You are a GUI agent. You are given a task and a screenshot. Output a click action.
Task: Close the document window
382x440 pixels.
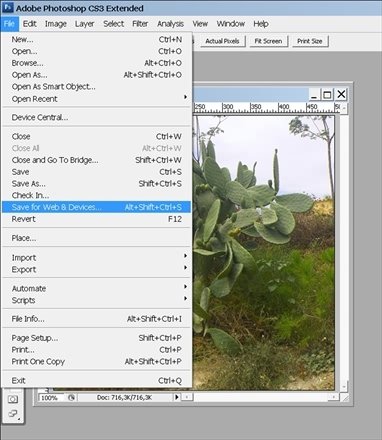[x=341, y=94]
